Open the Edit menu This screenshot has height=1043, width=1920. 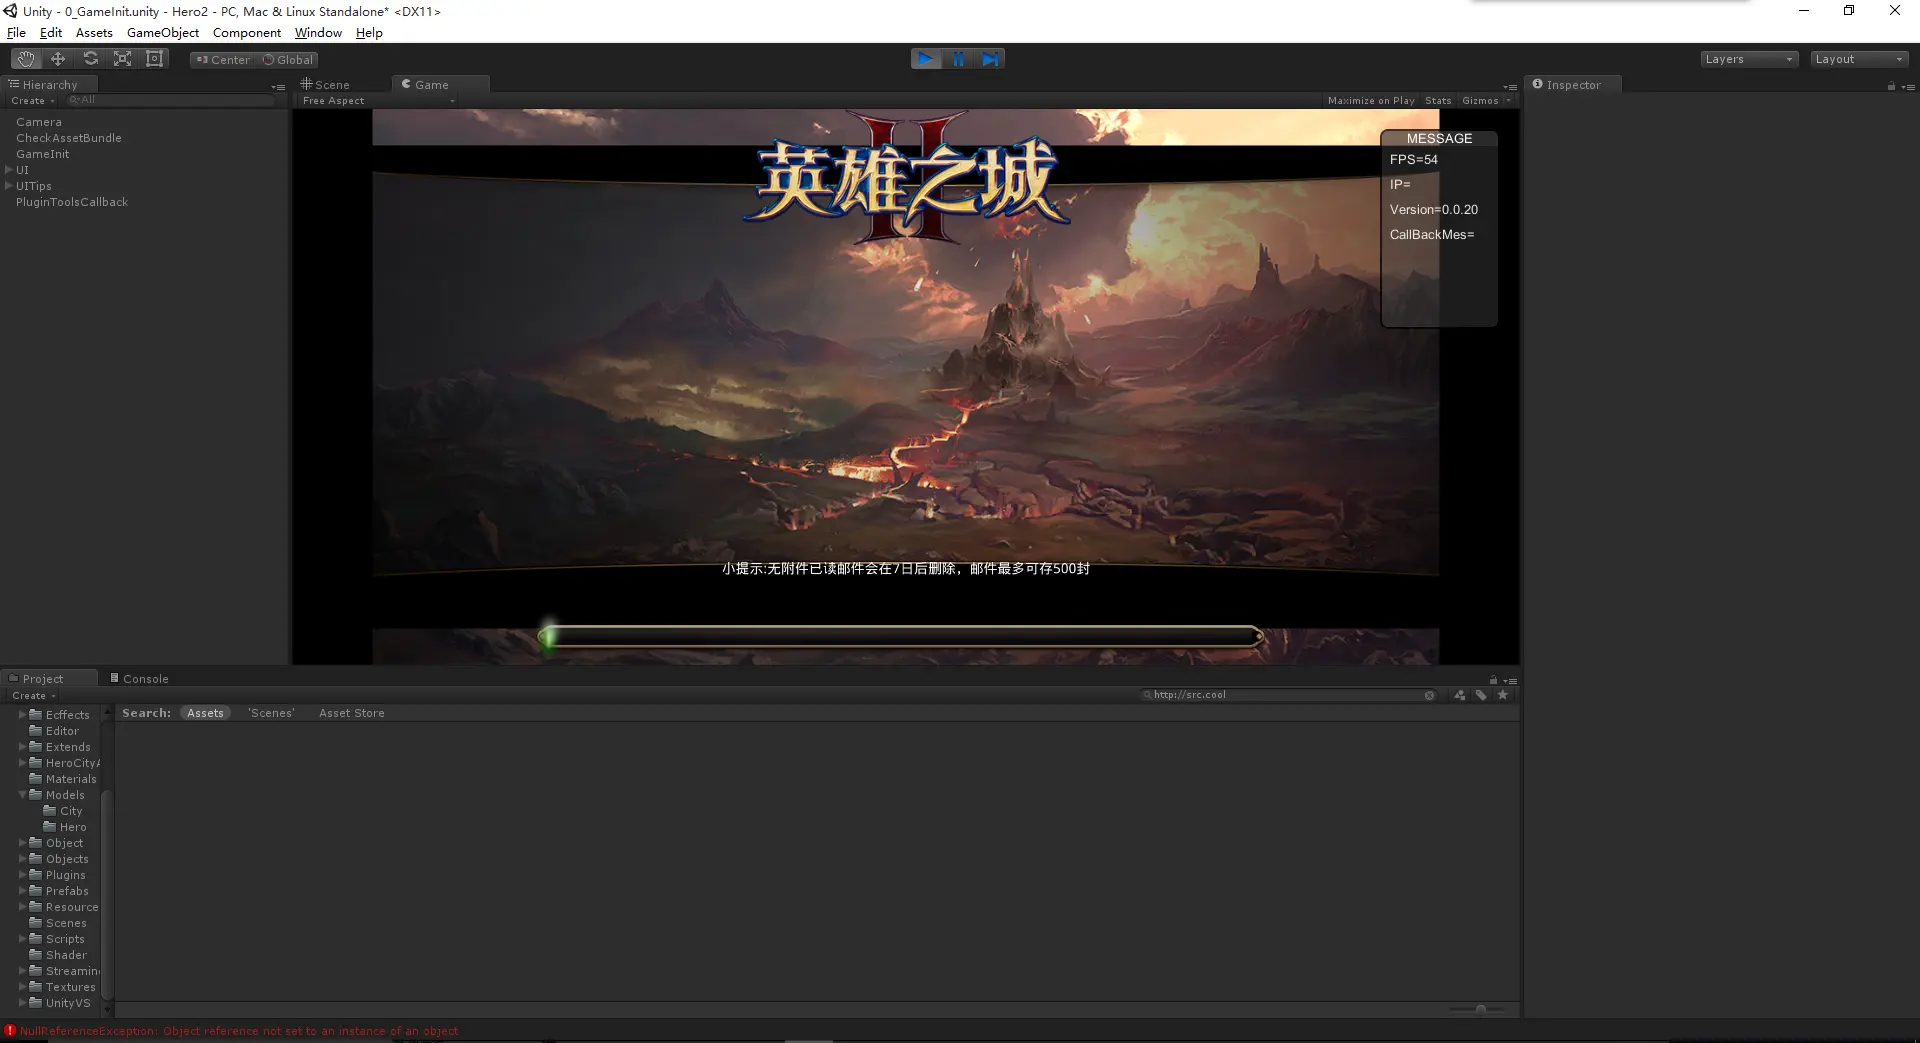click(x=51, y=33)
